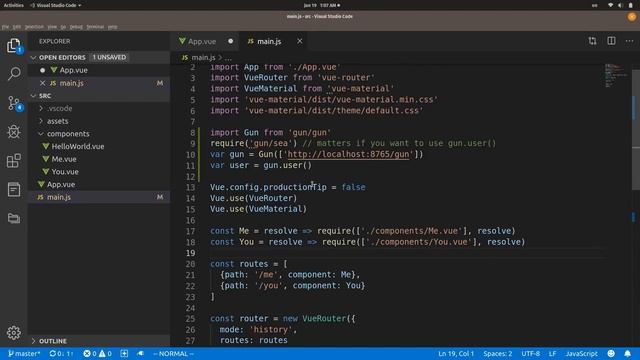640x360 pixels.
Task: Select App.vue in Open Editors list
Action: [73, 70]
